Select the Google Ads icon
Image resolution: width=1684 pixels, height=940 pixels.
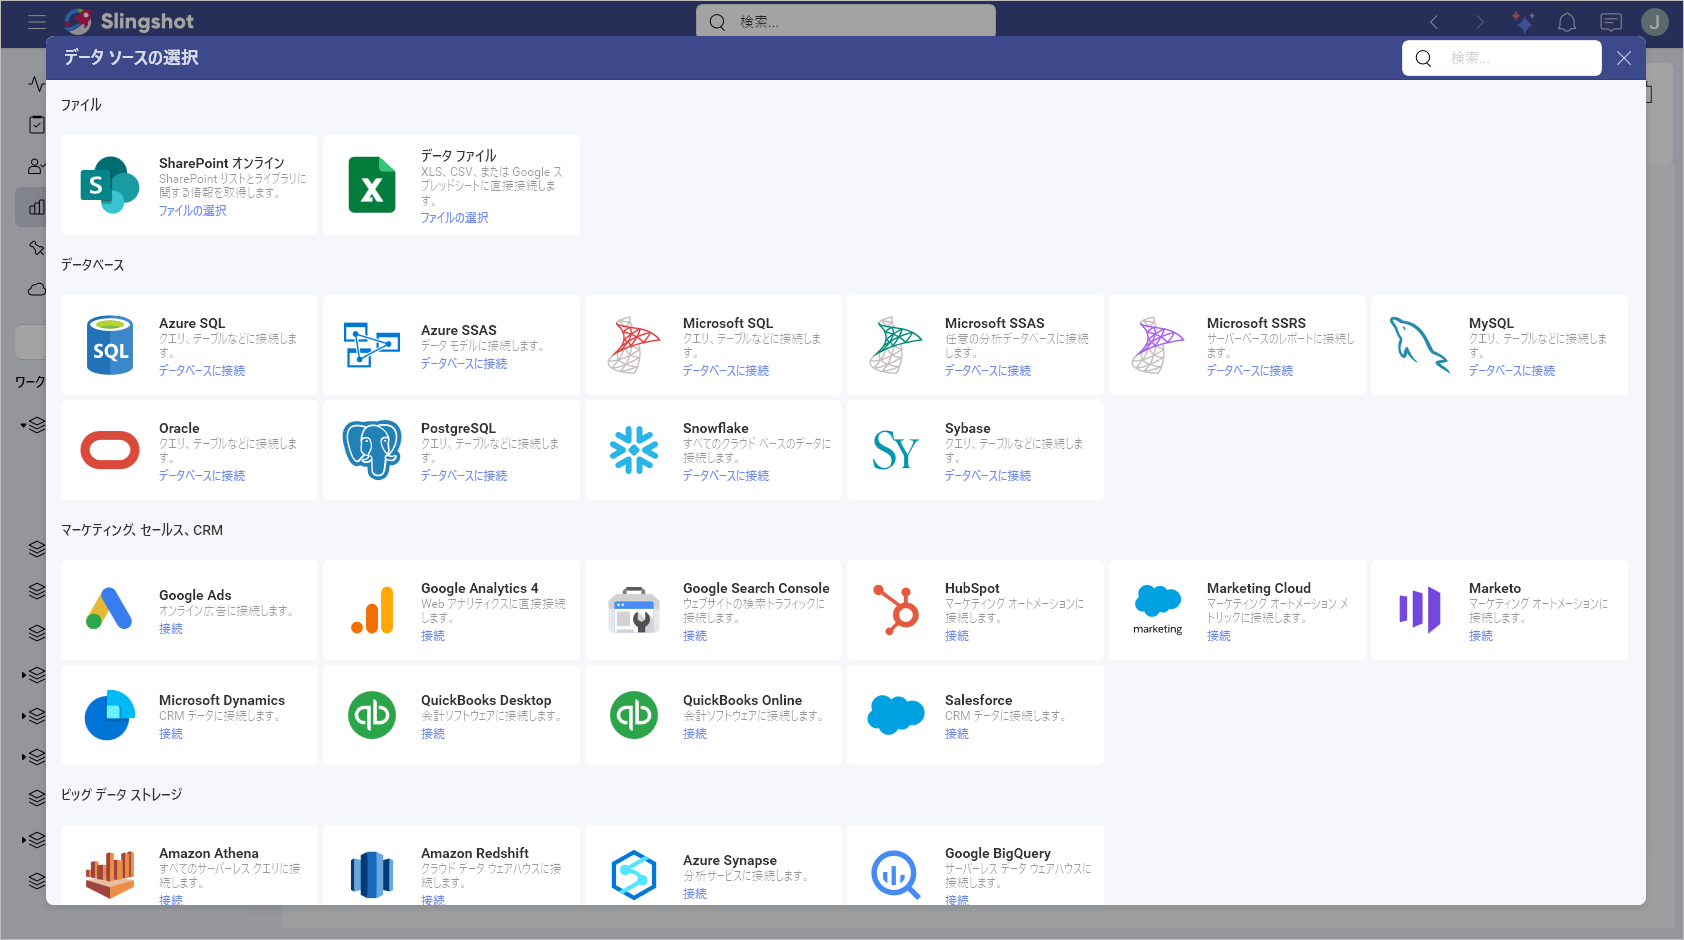coord(109,610)
